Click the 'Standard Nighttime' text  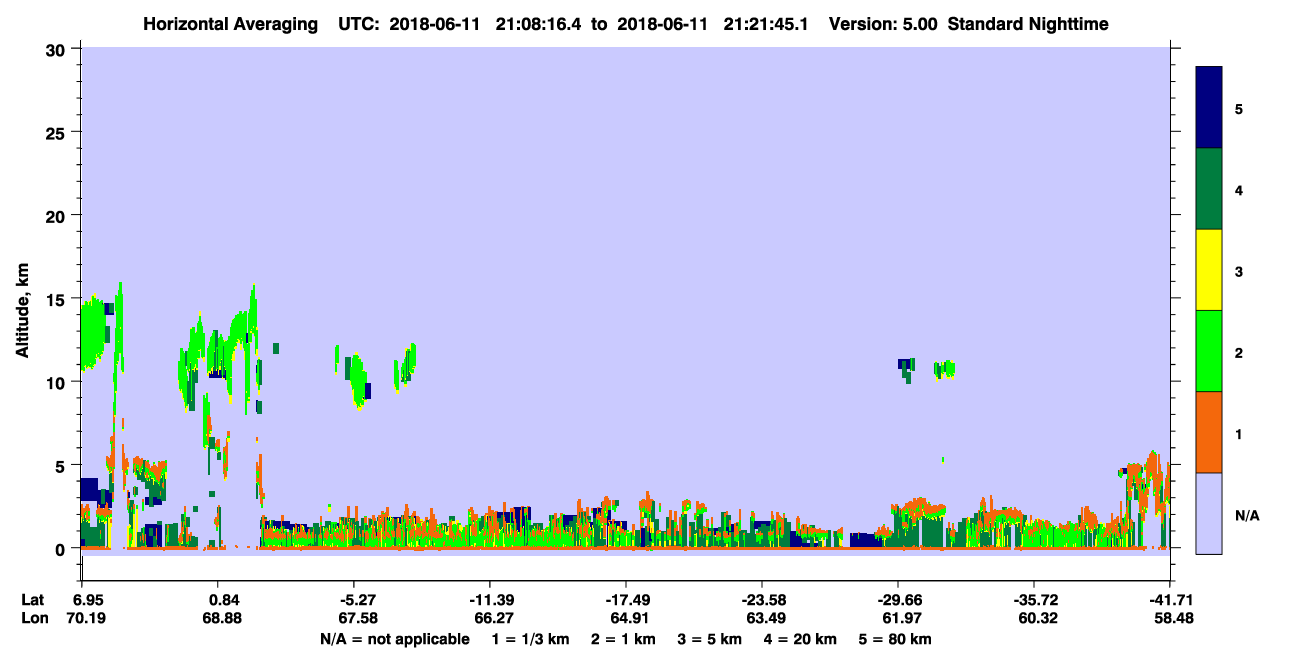1028,24
